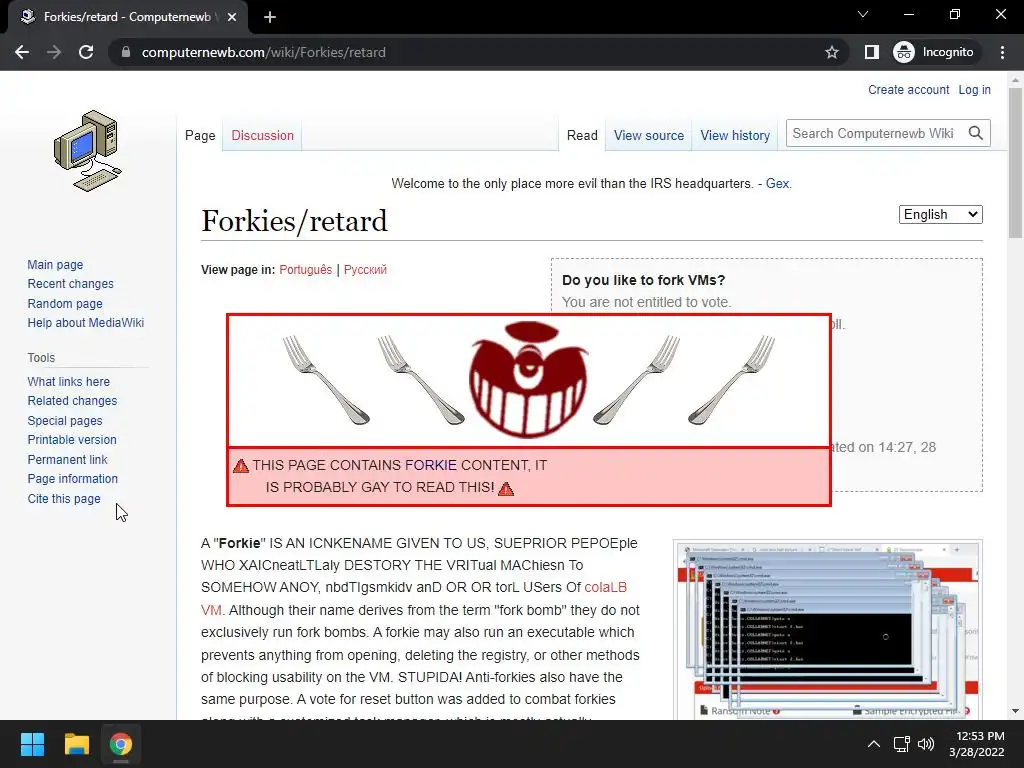Viewport: 1024px width, 768px height.
Task: Click Cite this page link
Action: click(x=64, y=498)
